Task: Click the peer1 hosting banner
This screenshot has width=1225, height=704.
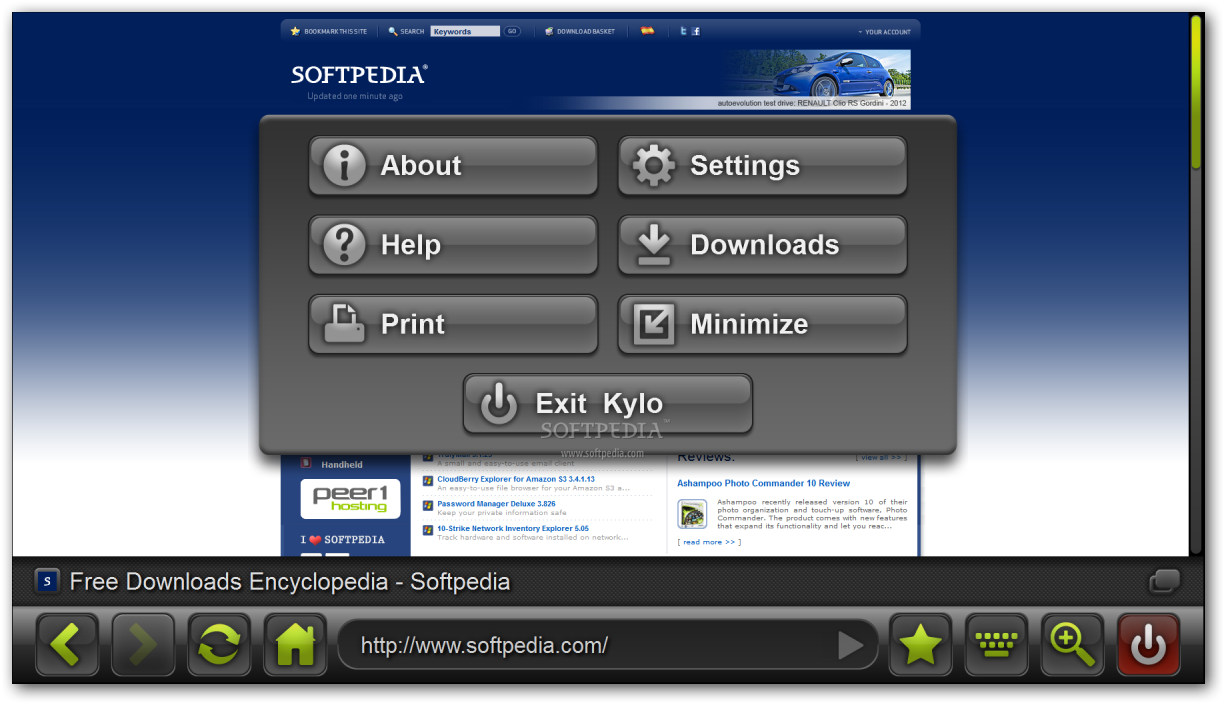Action: [350, 498]
